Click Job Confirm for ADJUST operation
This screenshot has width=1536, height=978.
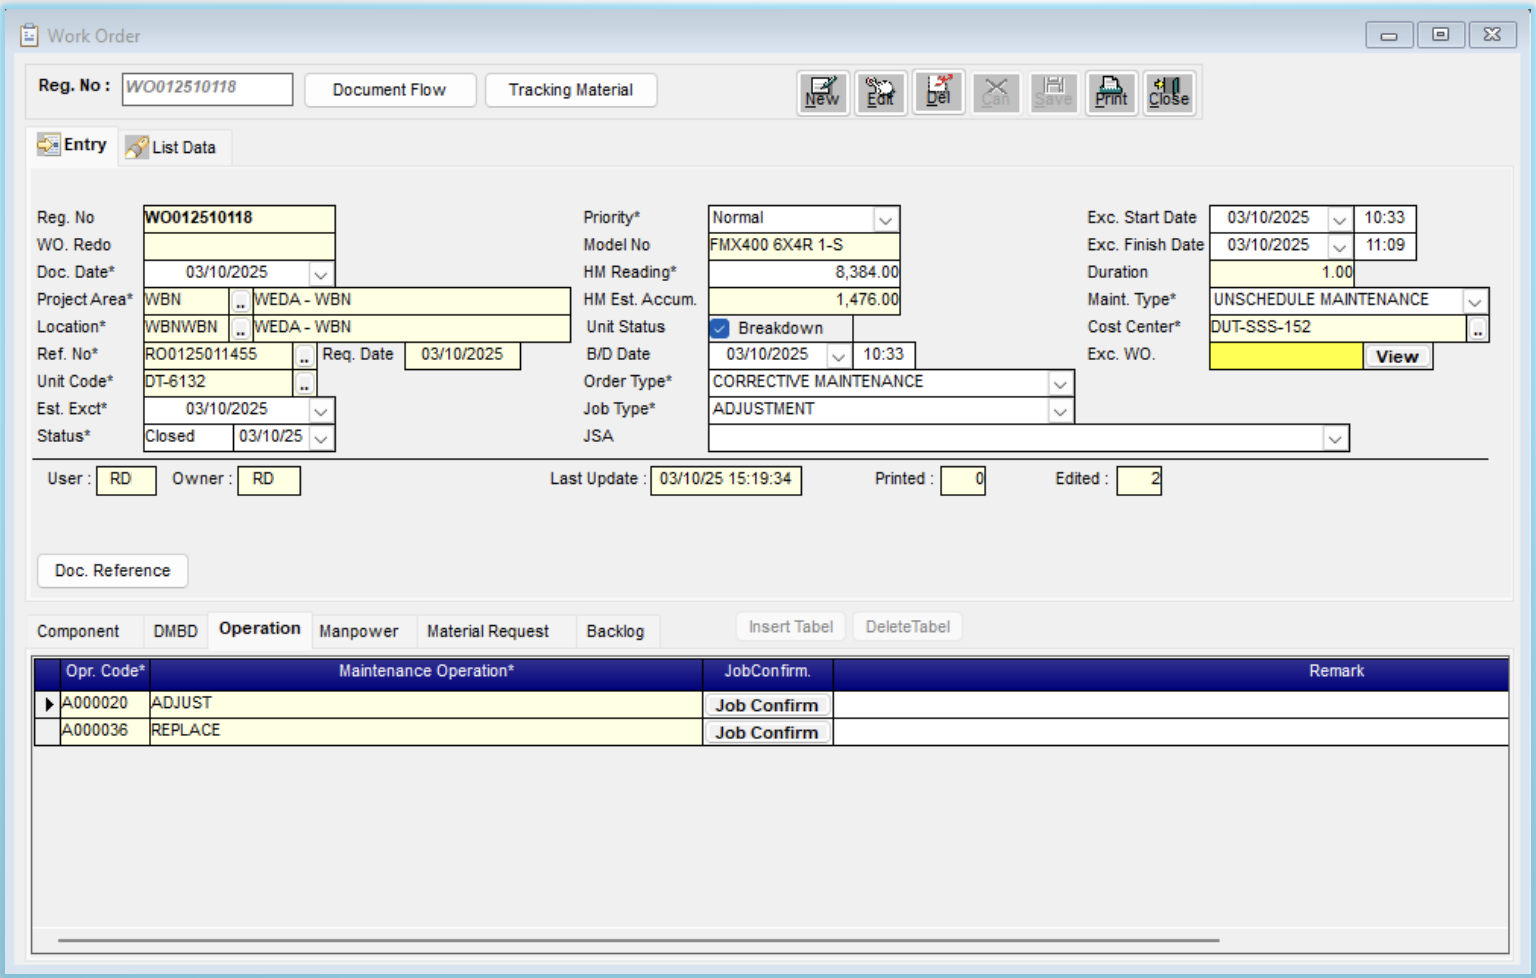click(x=767, y=705)
